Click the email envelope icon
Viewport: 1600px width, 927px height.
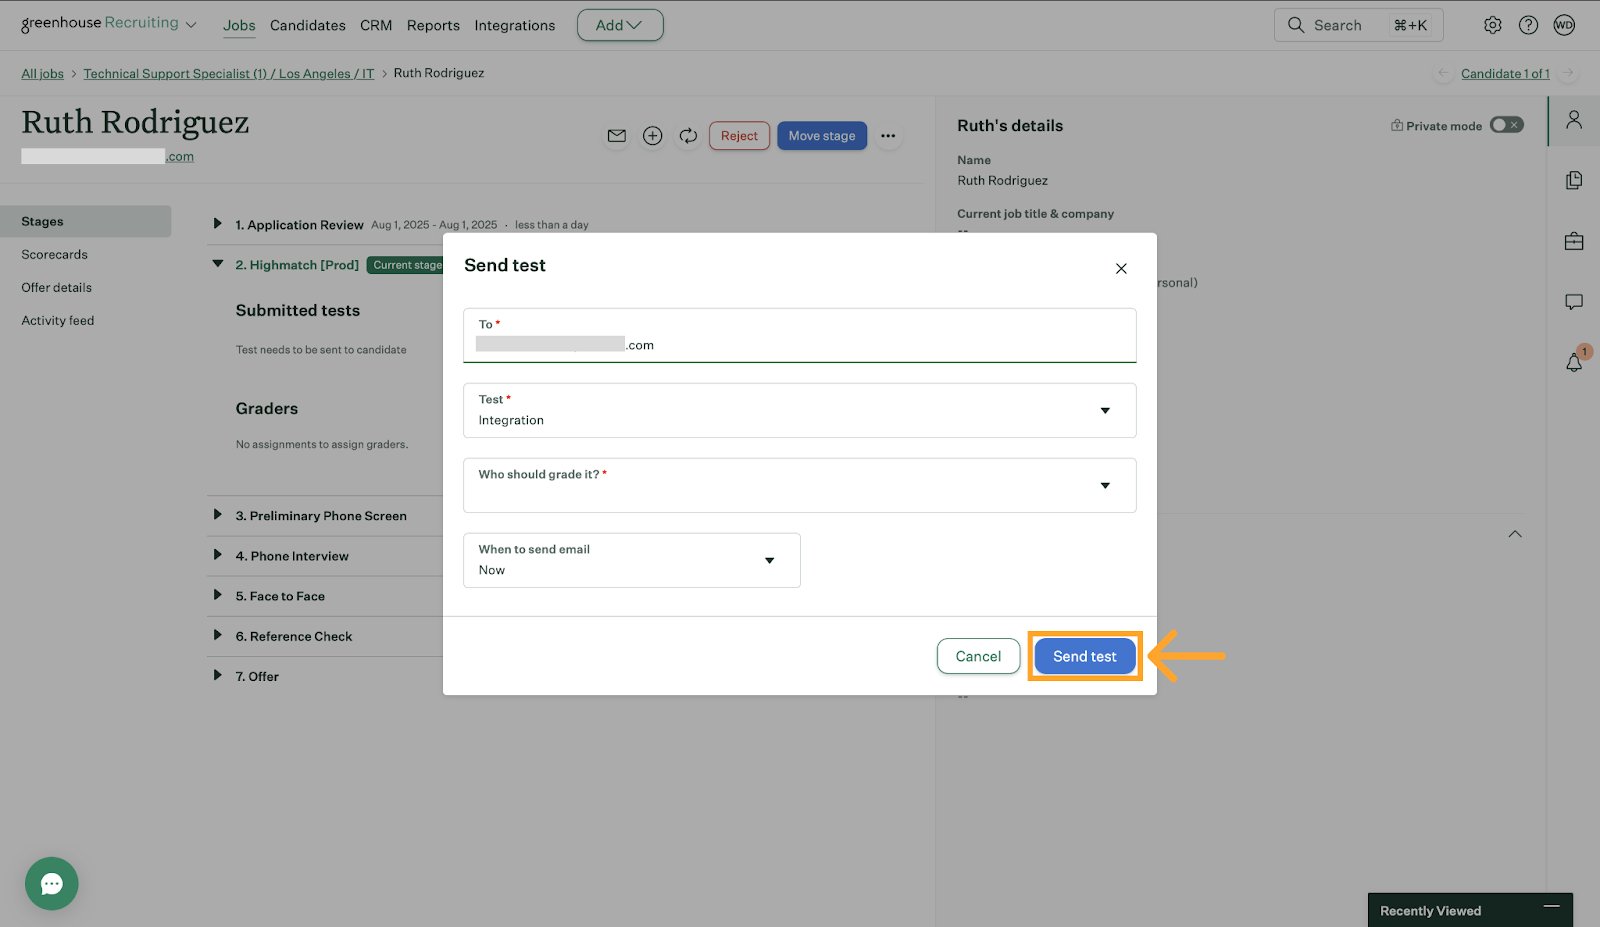point(617,136)
